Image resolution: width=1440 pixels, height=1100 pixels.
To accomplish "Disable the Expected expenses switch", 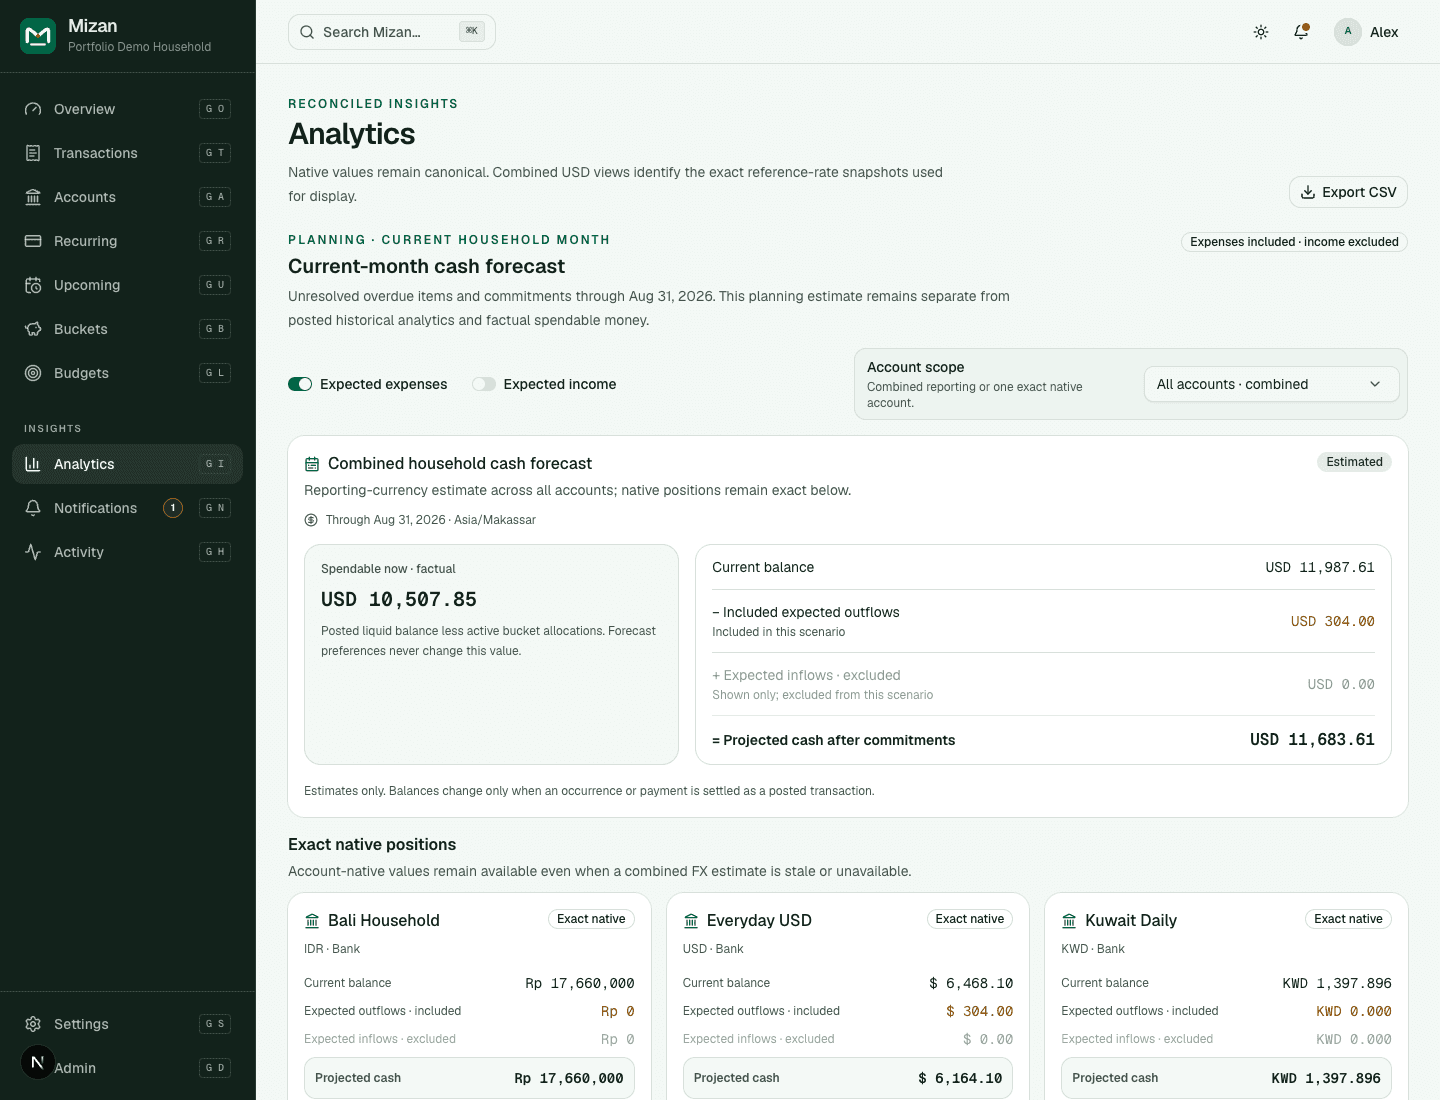I will [300, 384].
